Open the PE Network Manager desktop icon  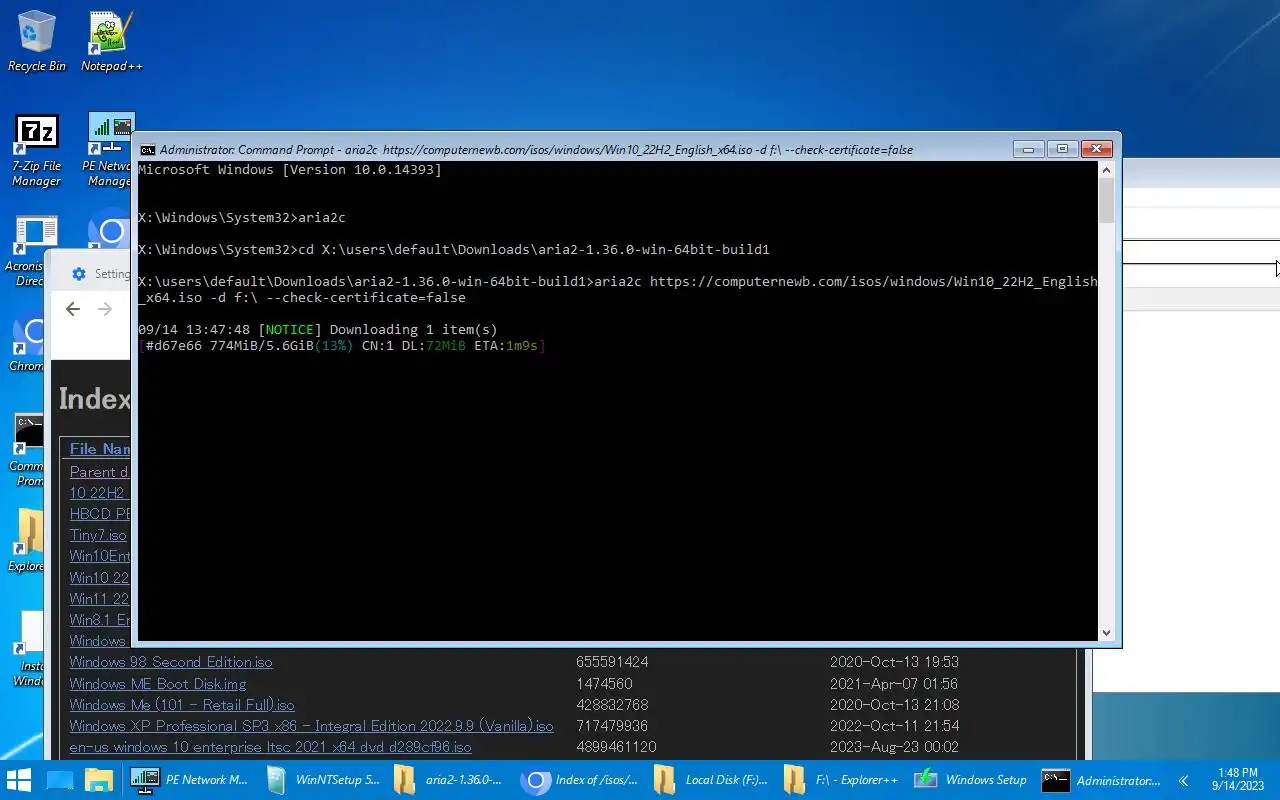point(108,150)
